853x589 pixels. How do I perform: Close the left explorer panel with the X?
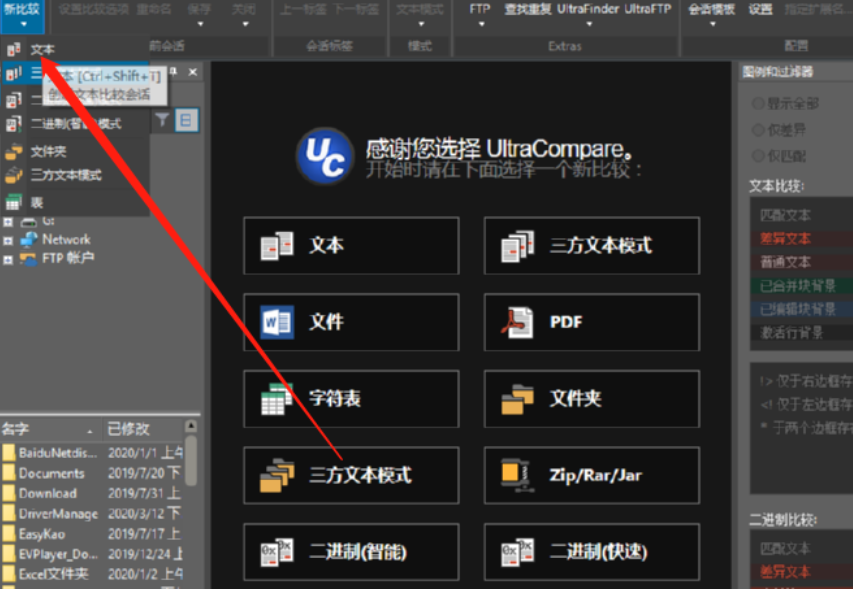193,72
